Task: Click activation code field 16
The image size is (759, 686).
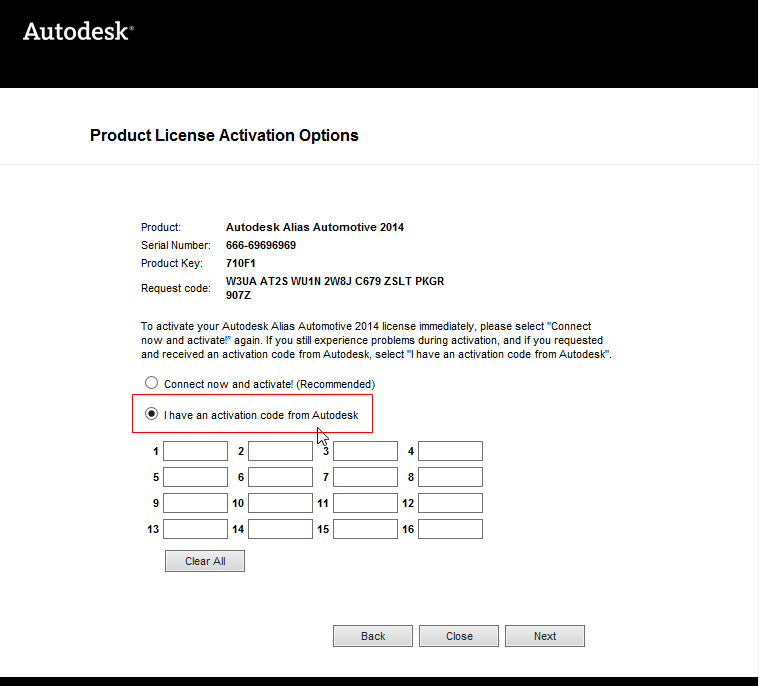Action: click(x=450, y=529)
